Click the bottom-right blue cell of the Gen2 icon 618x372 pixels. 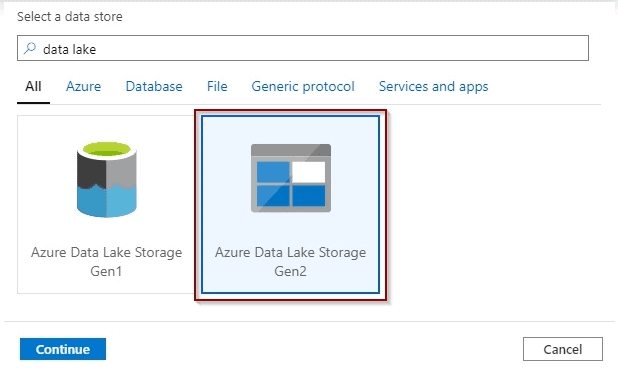pos(309,196)
